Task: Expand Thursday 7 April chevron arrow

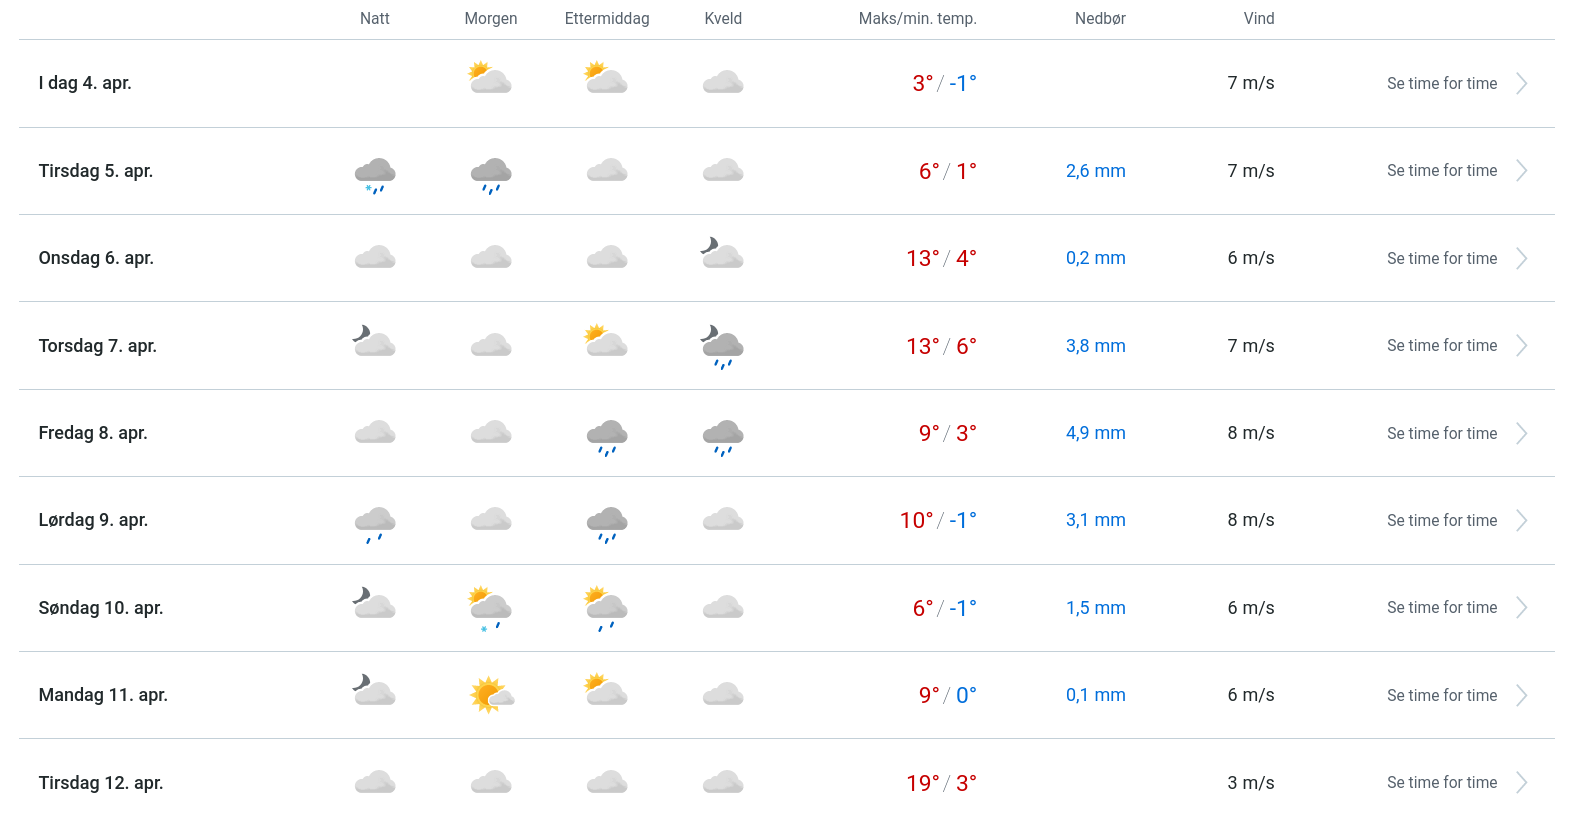Action: (x=1521, y=346)
